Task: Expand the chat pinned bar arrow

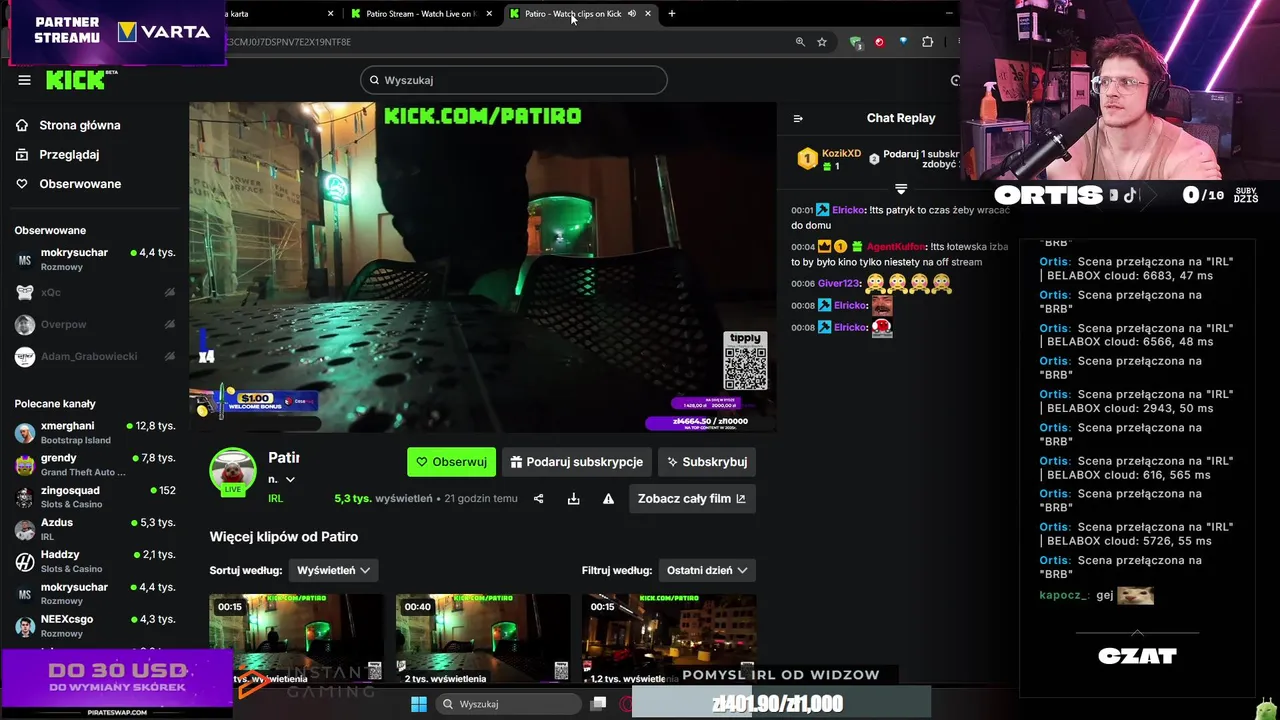Action: click(x=901, y=188)
